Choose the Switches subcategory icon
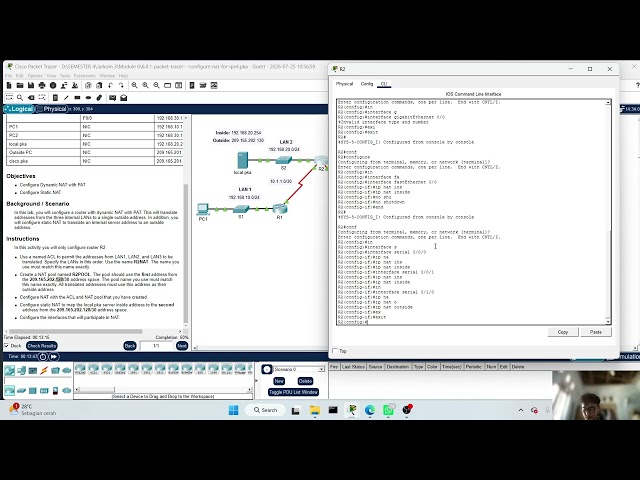The image size is (640, 480). click(x=21, y=391)
